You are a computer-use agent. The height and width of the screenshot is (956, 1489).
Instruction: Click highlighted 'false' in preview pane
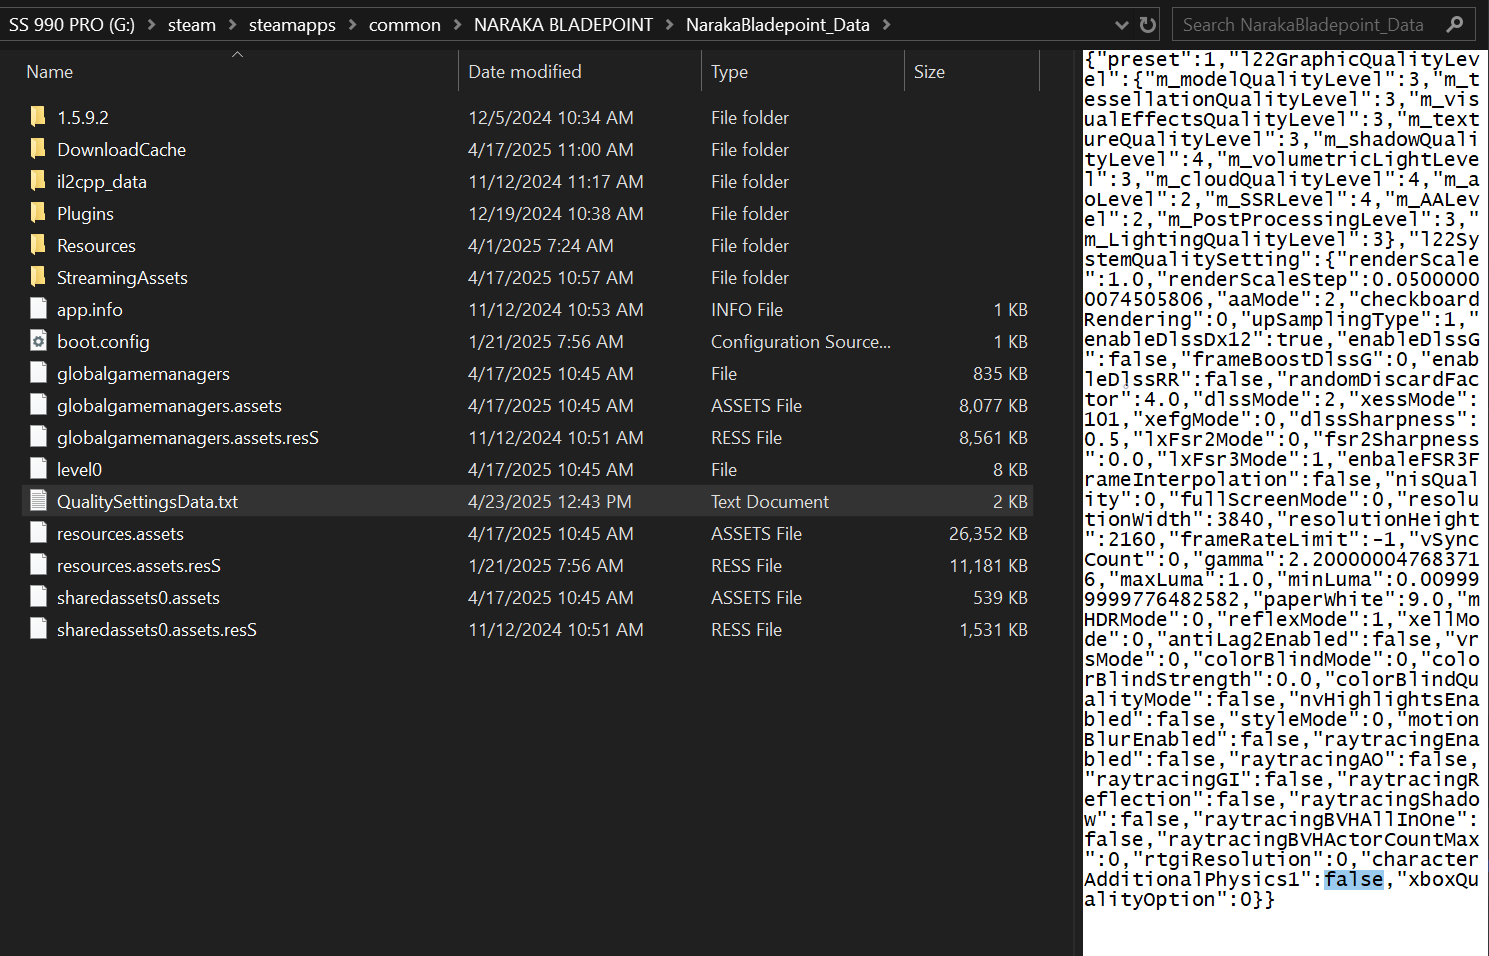[x=1354, y=880]
